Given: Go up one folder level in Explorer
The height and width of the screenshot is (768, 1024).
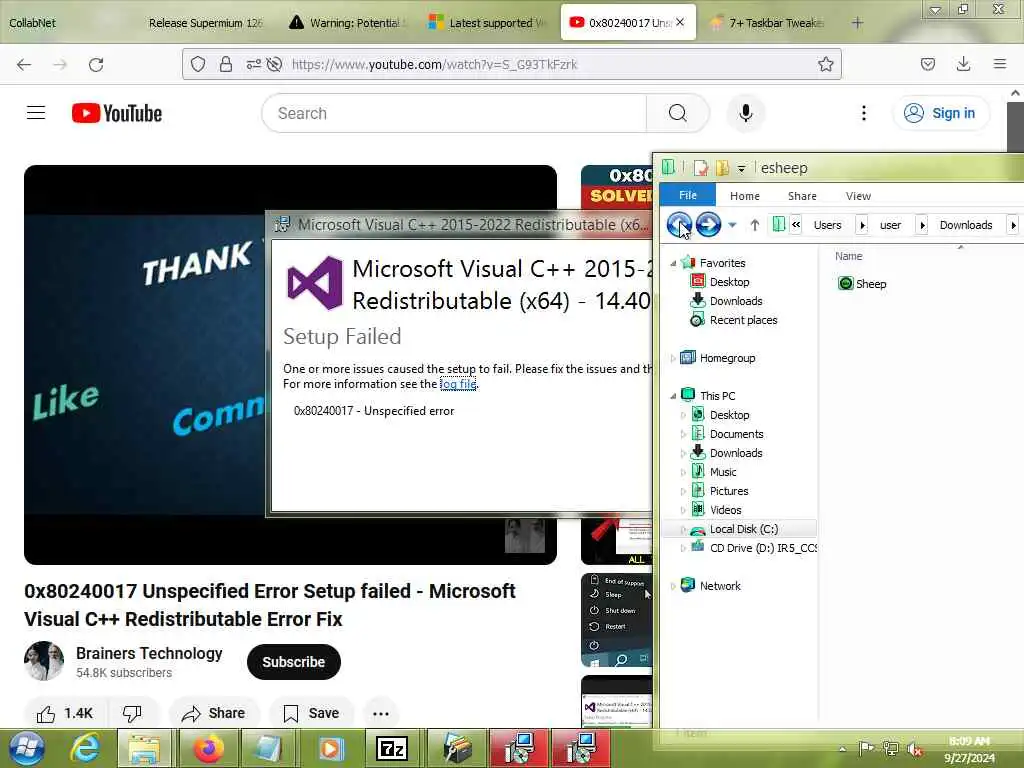Looking at the screenshot, I should [754, 225].
